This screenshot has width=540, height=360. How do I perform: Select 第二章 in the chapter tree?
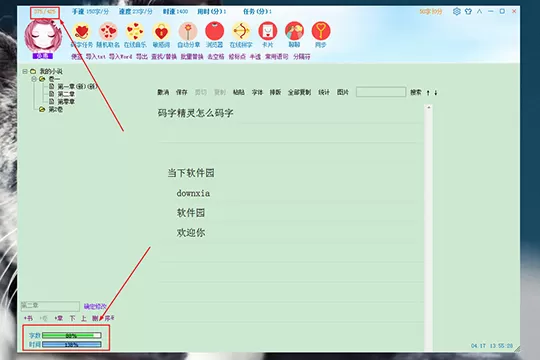[66, 94]
